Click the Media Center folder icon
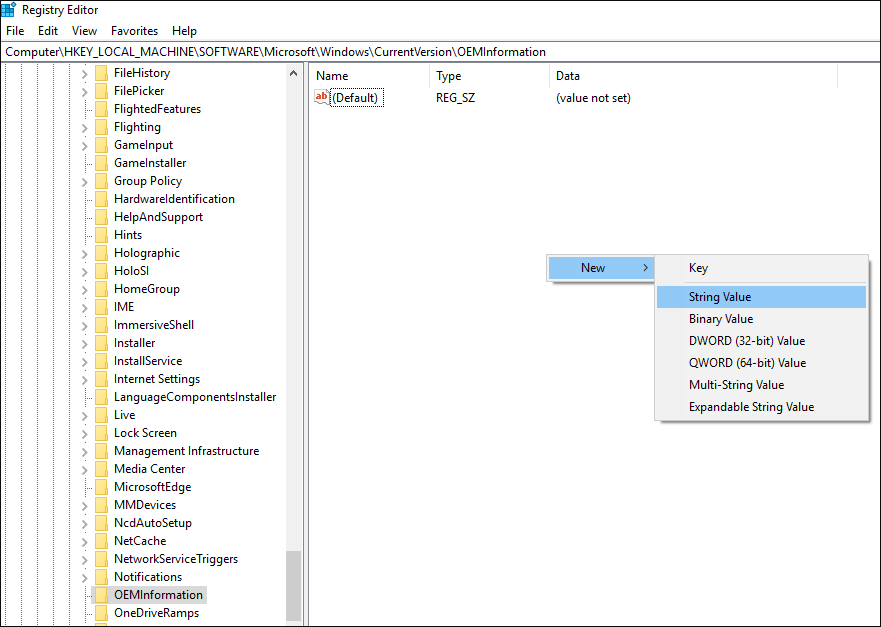Screen dimensions: 881x627 [x=102, y=469]
